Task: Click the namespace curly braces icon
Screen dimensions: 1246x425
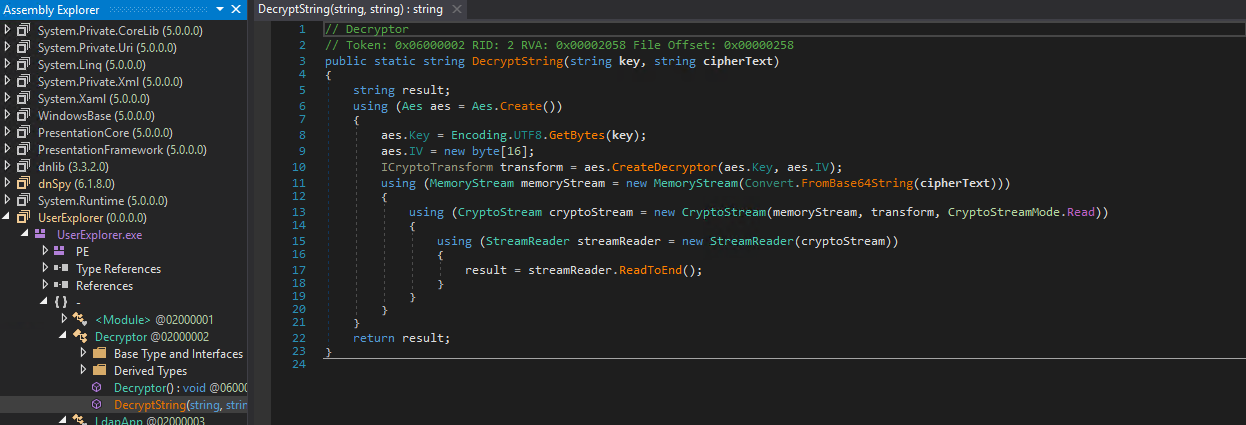Action: pyautogui.click(x=60, y=302)
